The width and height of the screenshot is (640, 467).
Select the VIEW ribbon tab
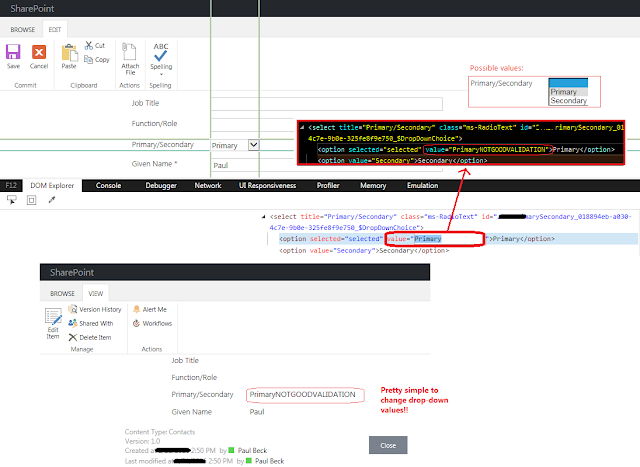tap(96, 294)
